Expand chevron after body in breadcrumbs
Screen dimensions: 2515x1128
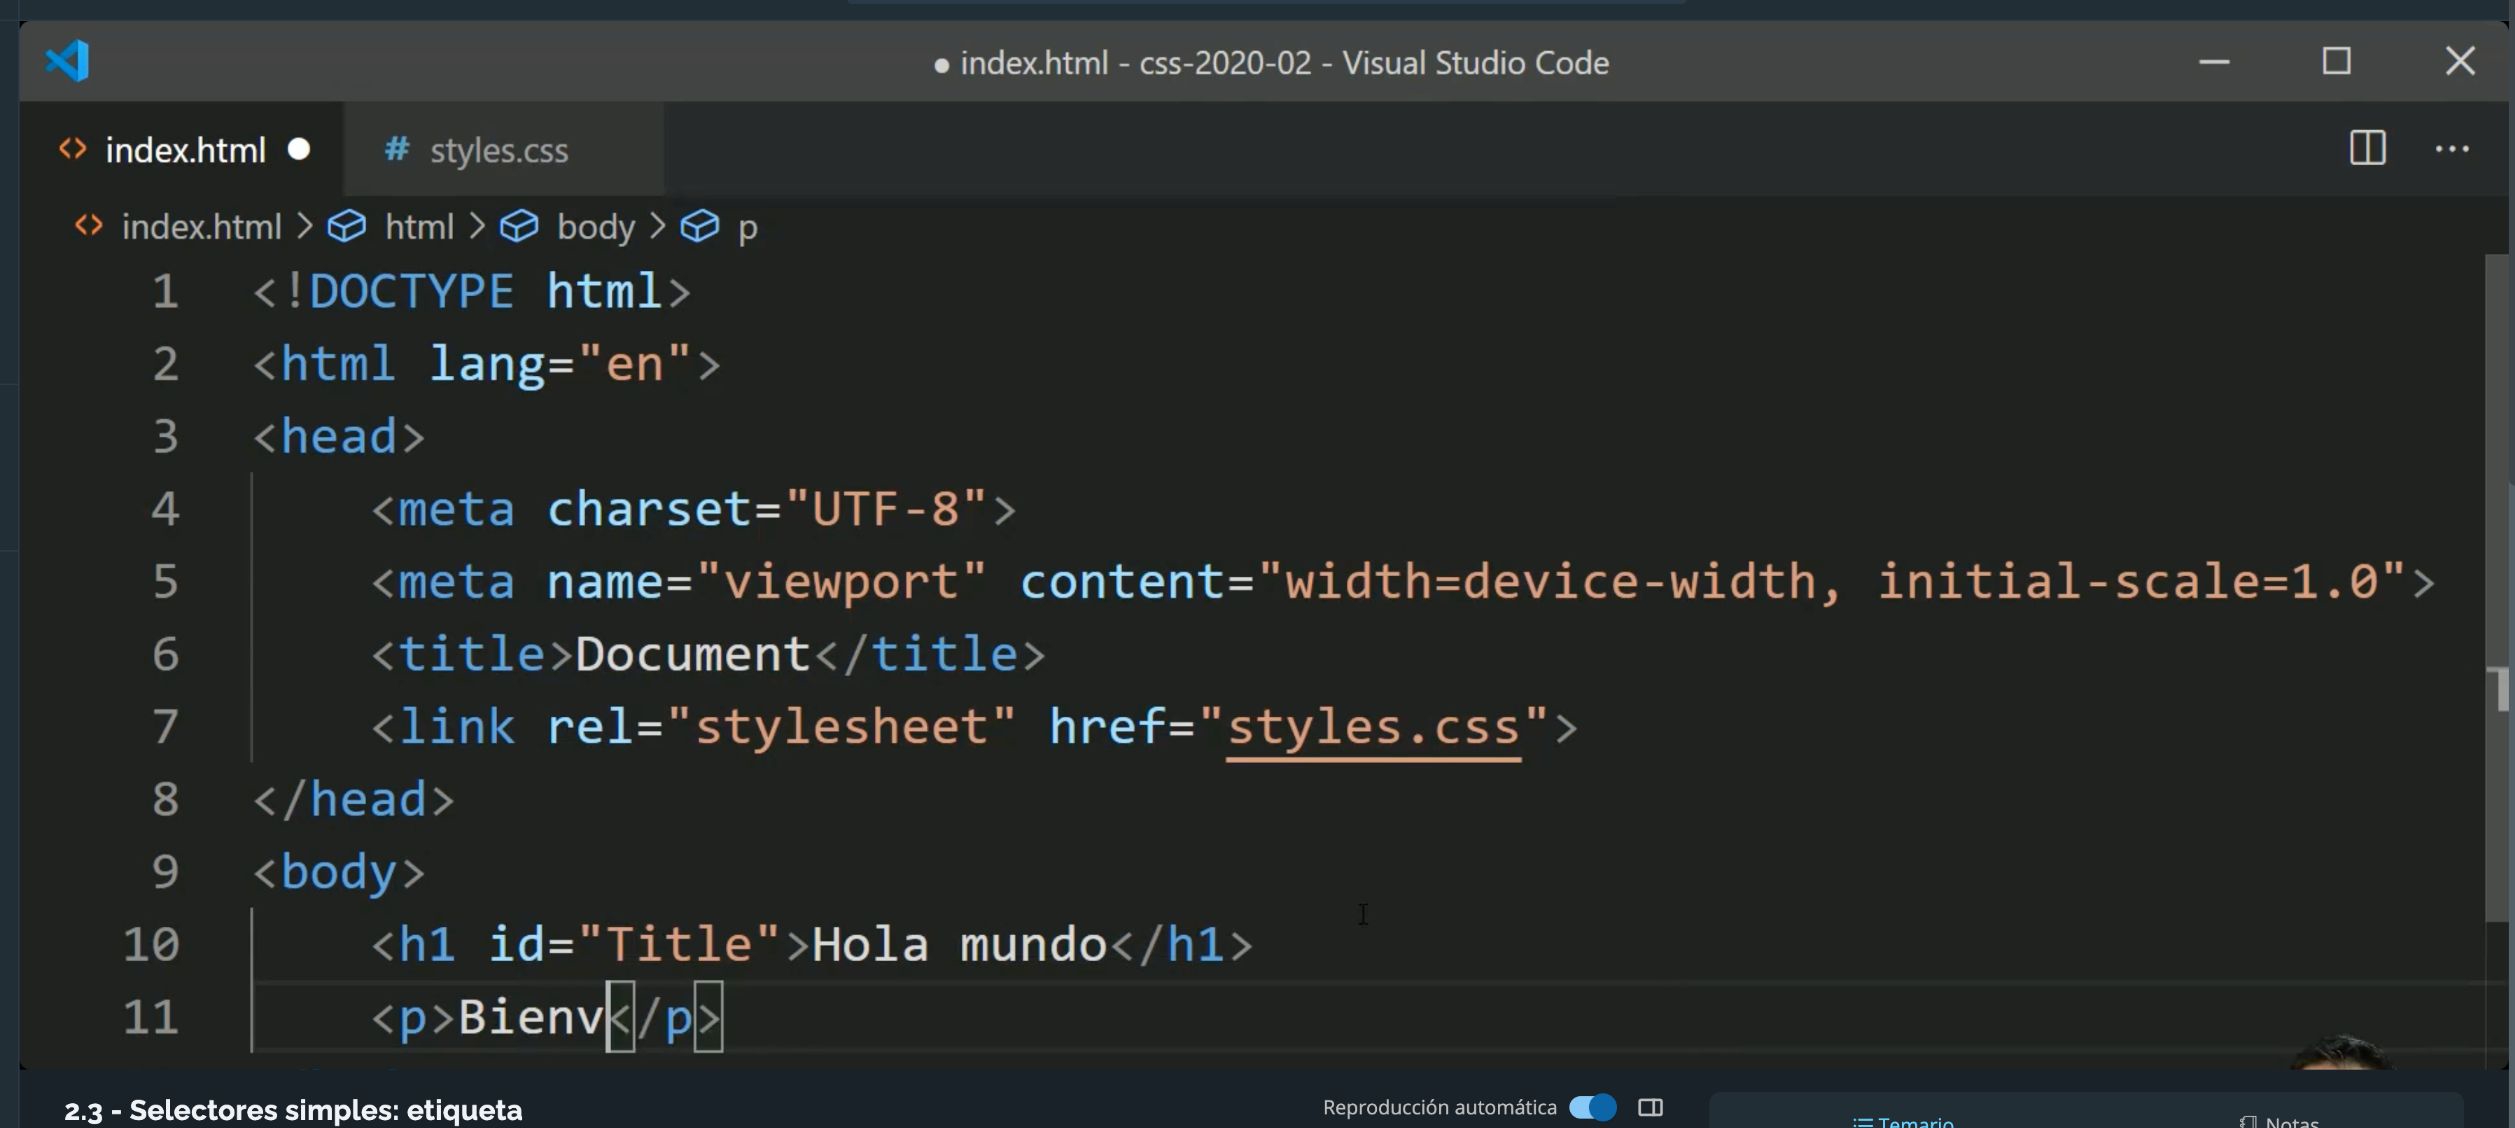pos(657,227)
